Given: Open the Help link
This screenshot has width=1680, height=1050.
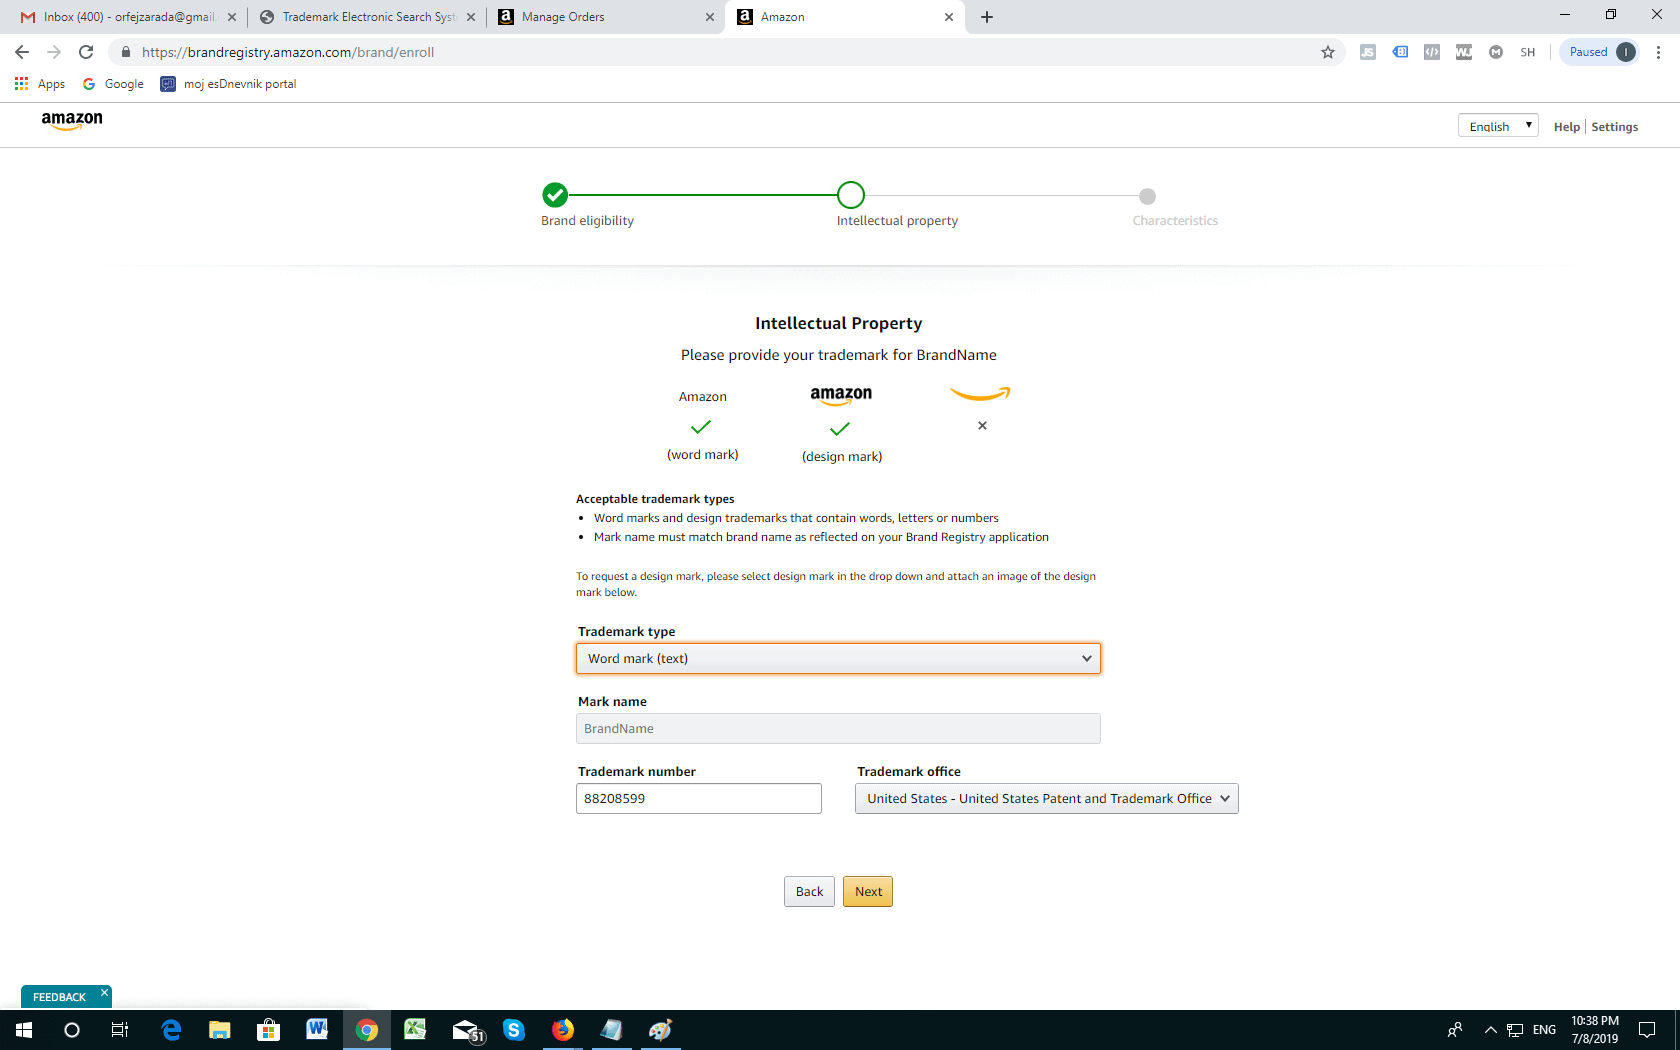Looking at the screenshot, I should 1566,127.
